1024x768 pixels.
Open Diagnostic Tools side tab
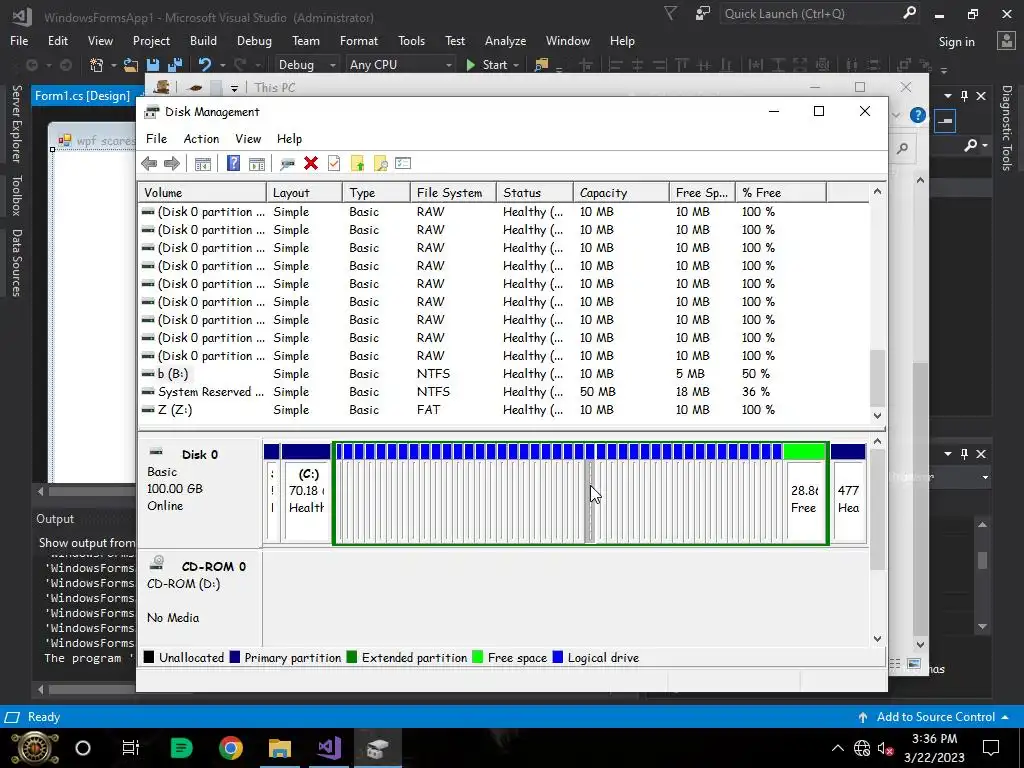pos(1007,128)
